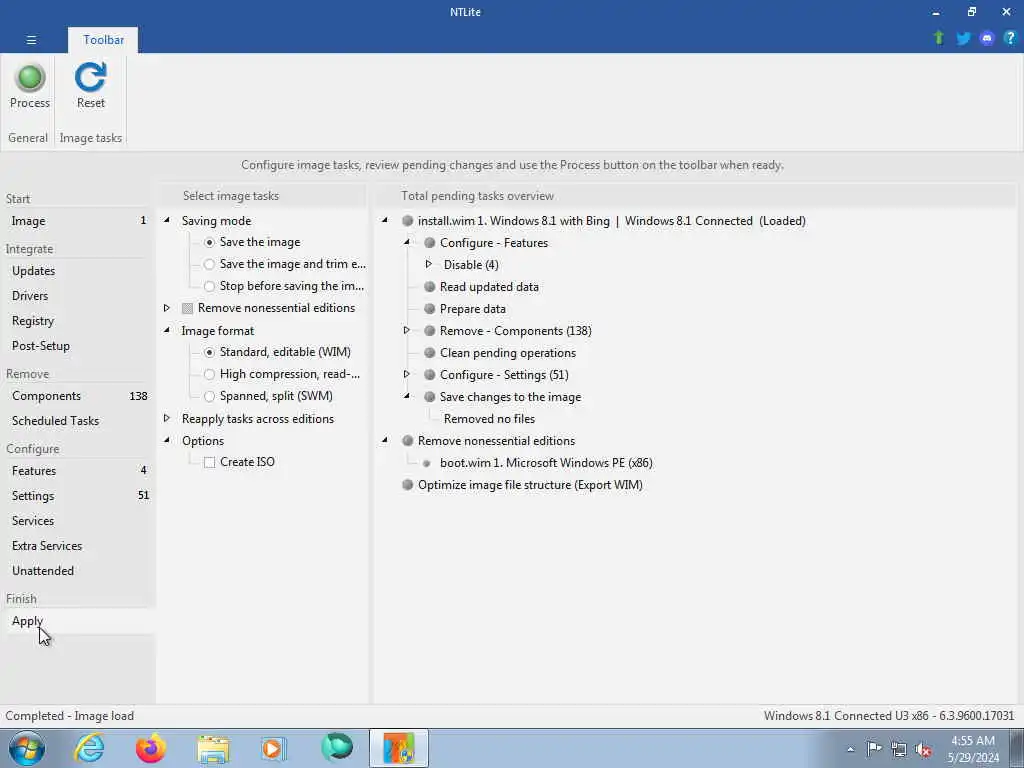Click the taskbar clock showing 4:55 AM

[973, 749]
